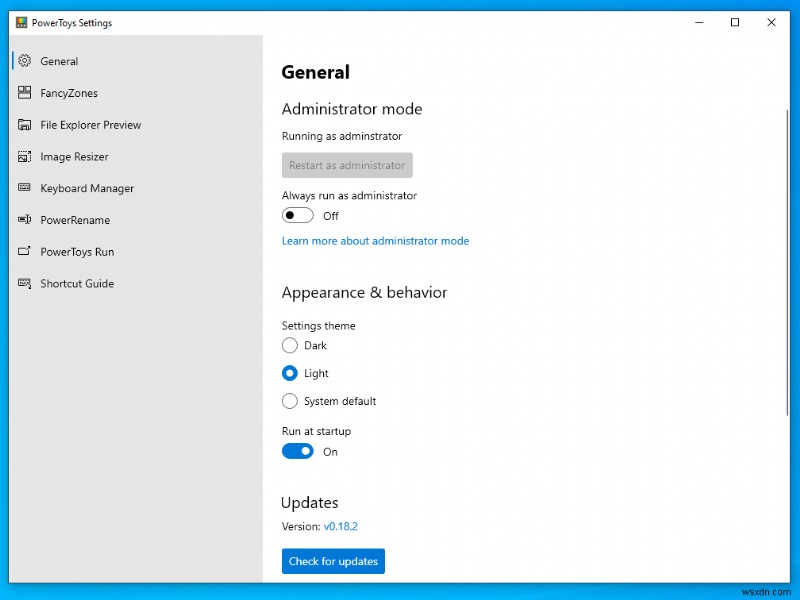Open FancyZones via its sidebar icon
Image resolution: width=800 pixels, height=600 pixels.
[x=27, y=93]
